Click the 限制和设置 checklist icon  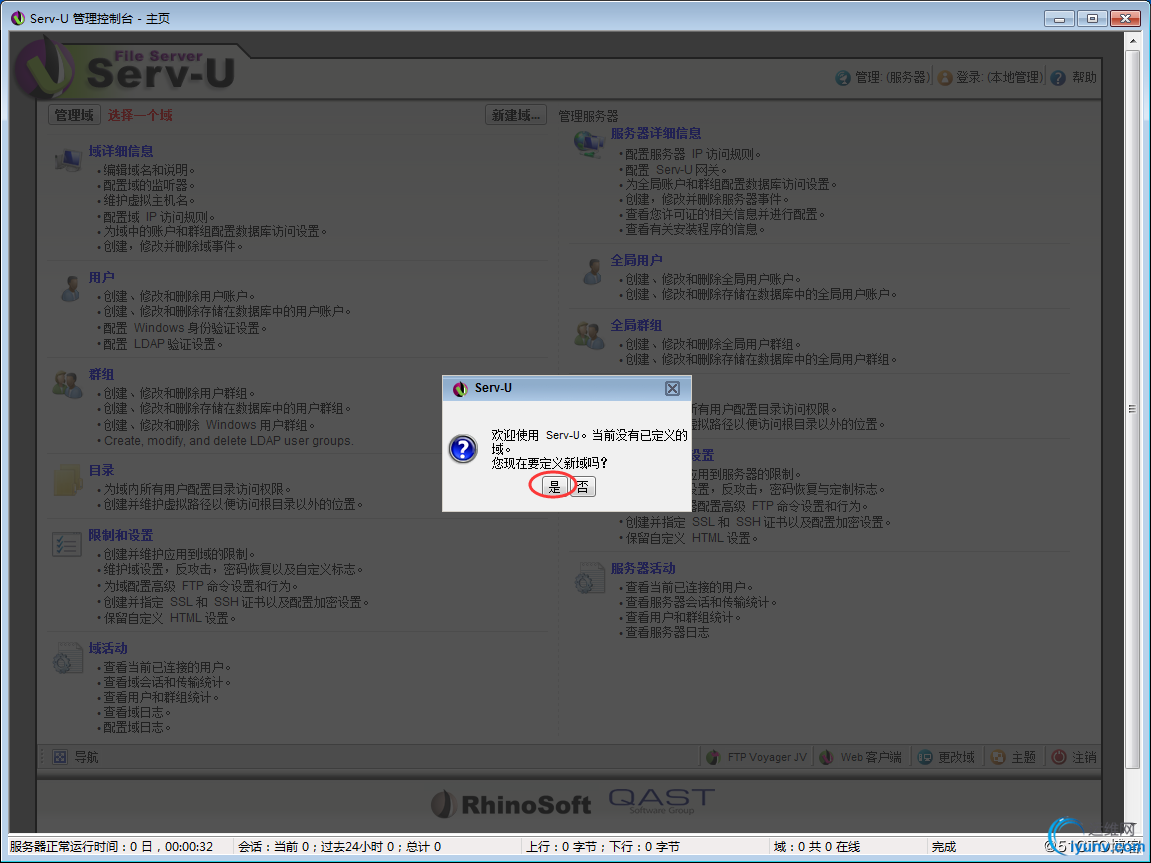pos(68,545)
